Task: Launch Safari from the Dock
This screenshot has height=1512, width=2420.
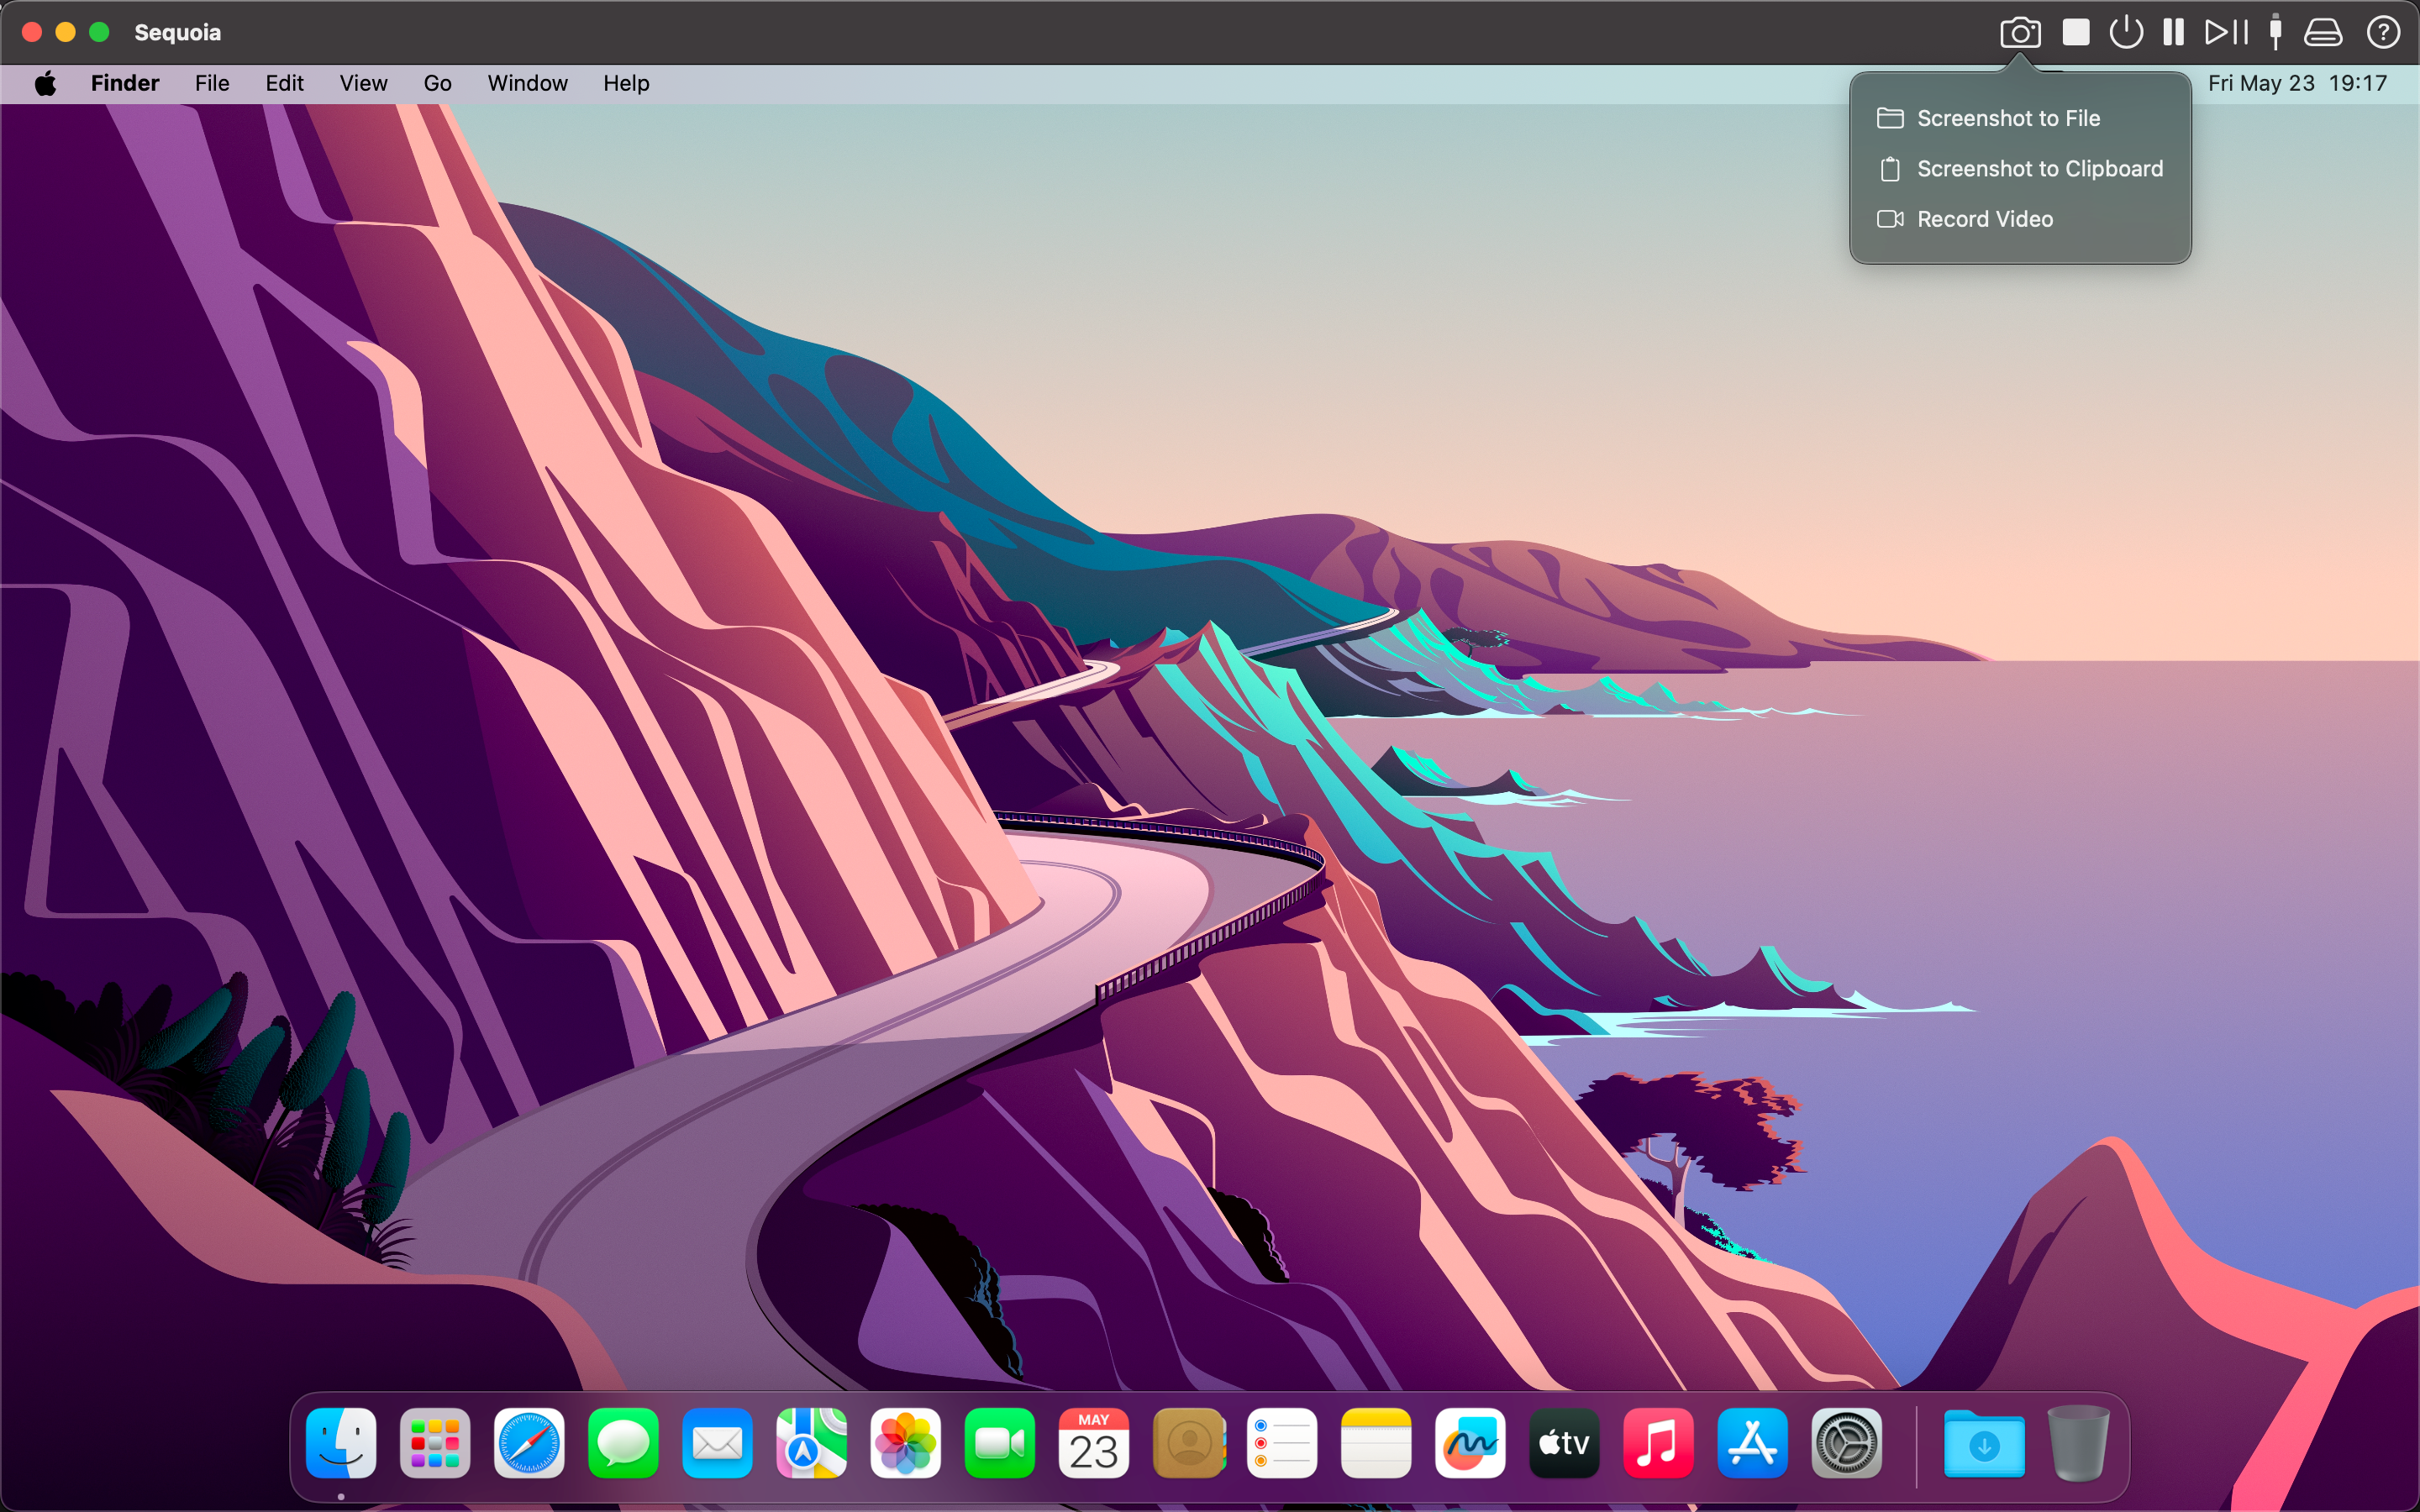Action: tap(529, 1443)
